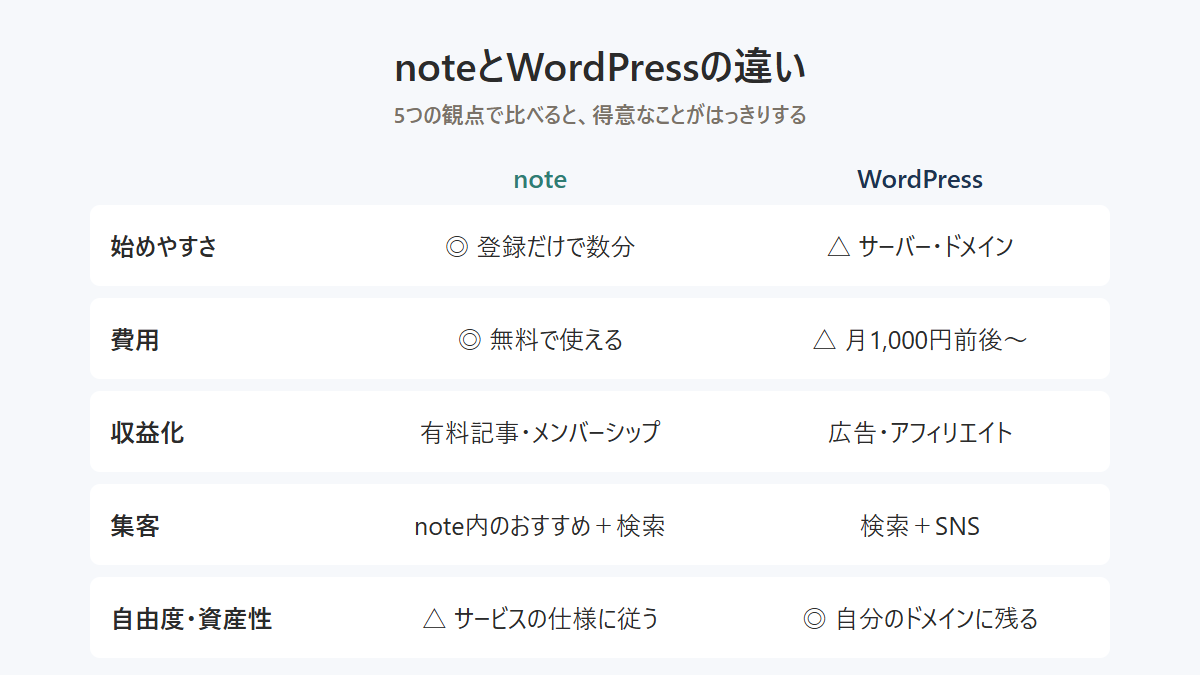Click the cell "◎ 登録だけで数分"

(540, 246)
